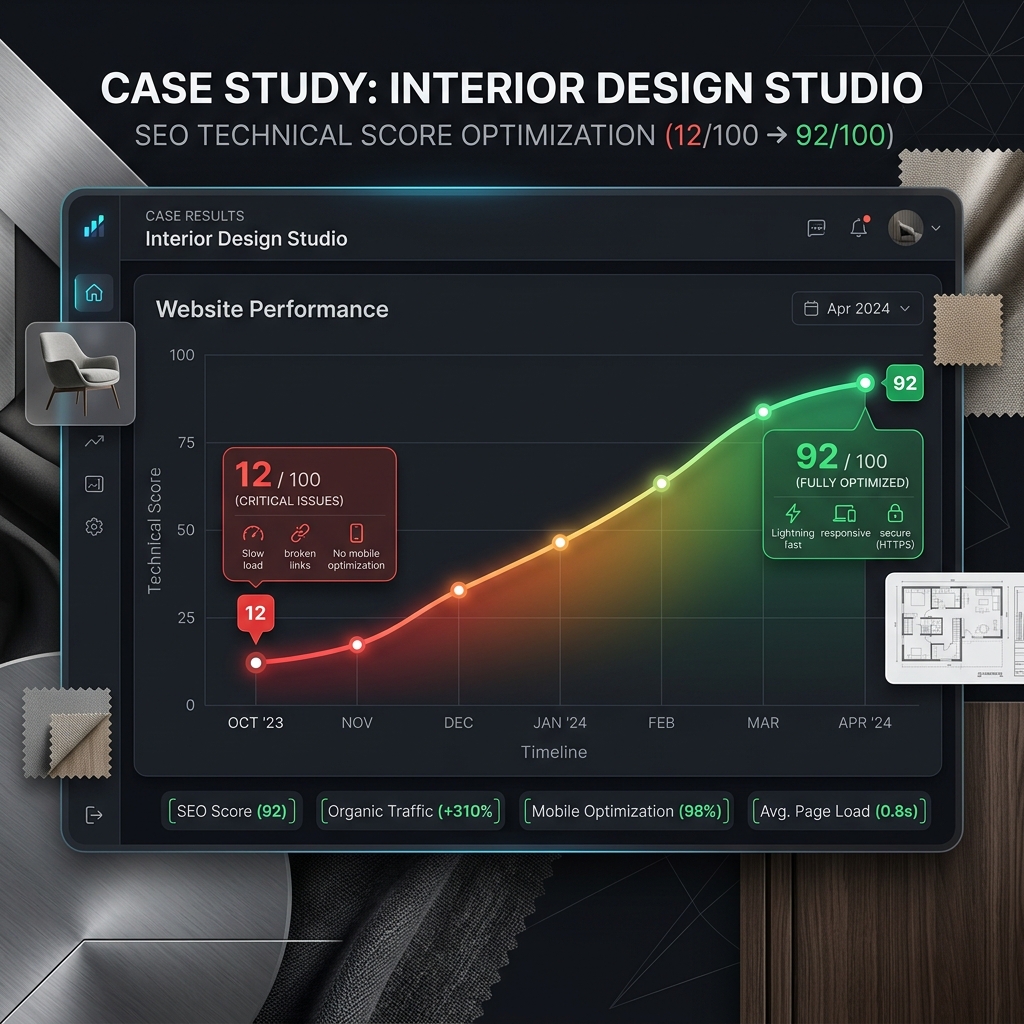Select the NOV data point on chart
This screenshot has width=1024, height=1024.
[x=357, y=645]
